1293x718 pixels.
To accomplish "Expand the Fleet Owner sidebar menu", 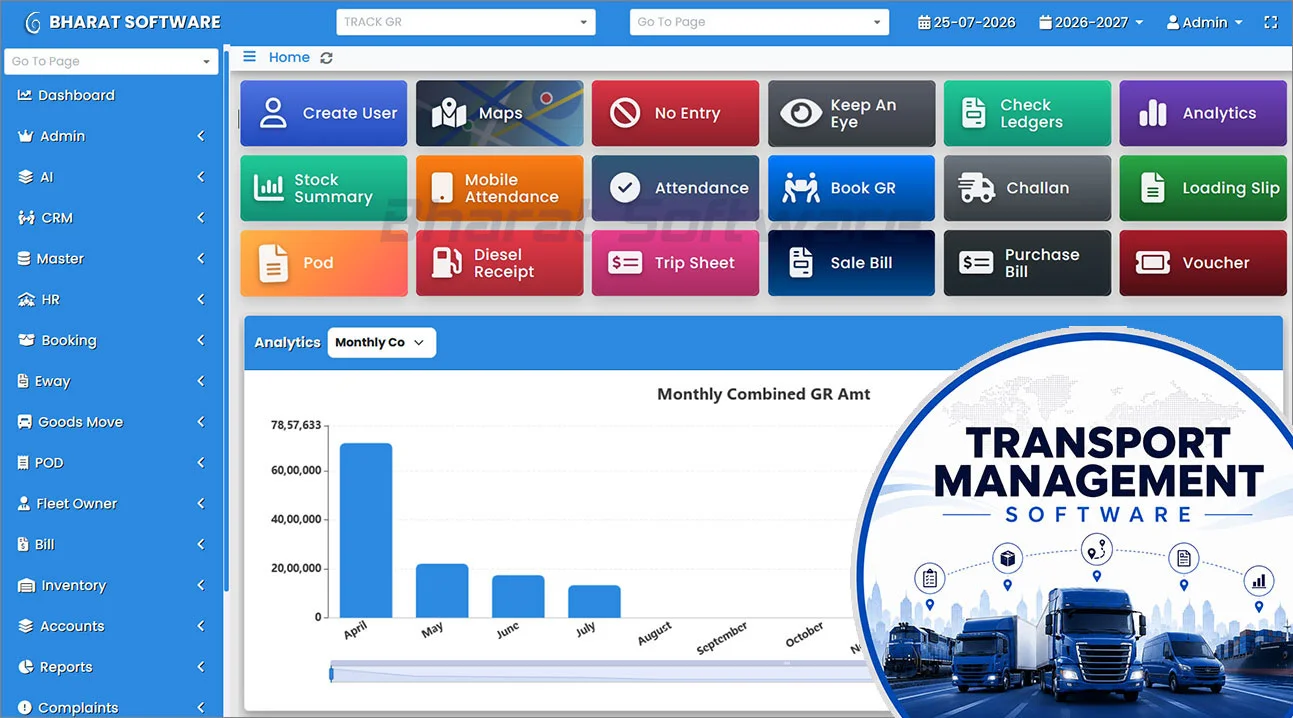I will click(x=111, y=503).
